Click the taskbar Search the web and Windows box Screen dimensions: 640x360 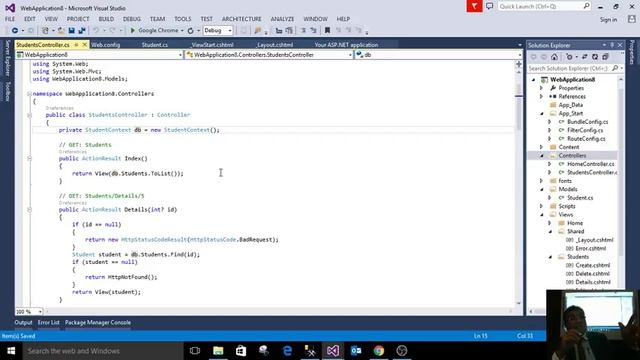pos(103,351)
